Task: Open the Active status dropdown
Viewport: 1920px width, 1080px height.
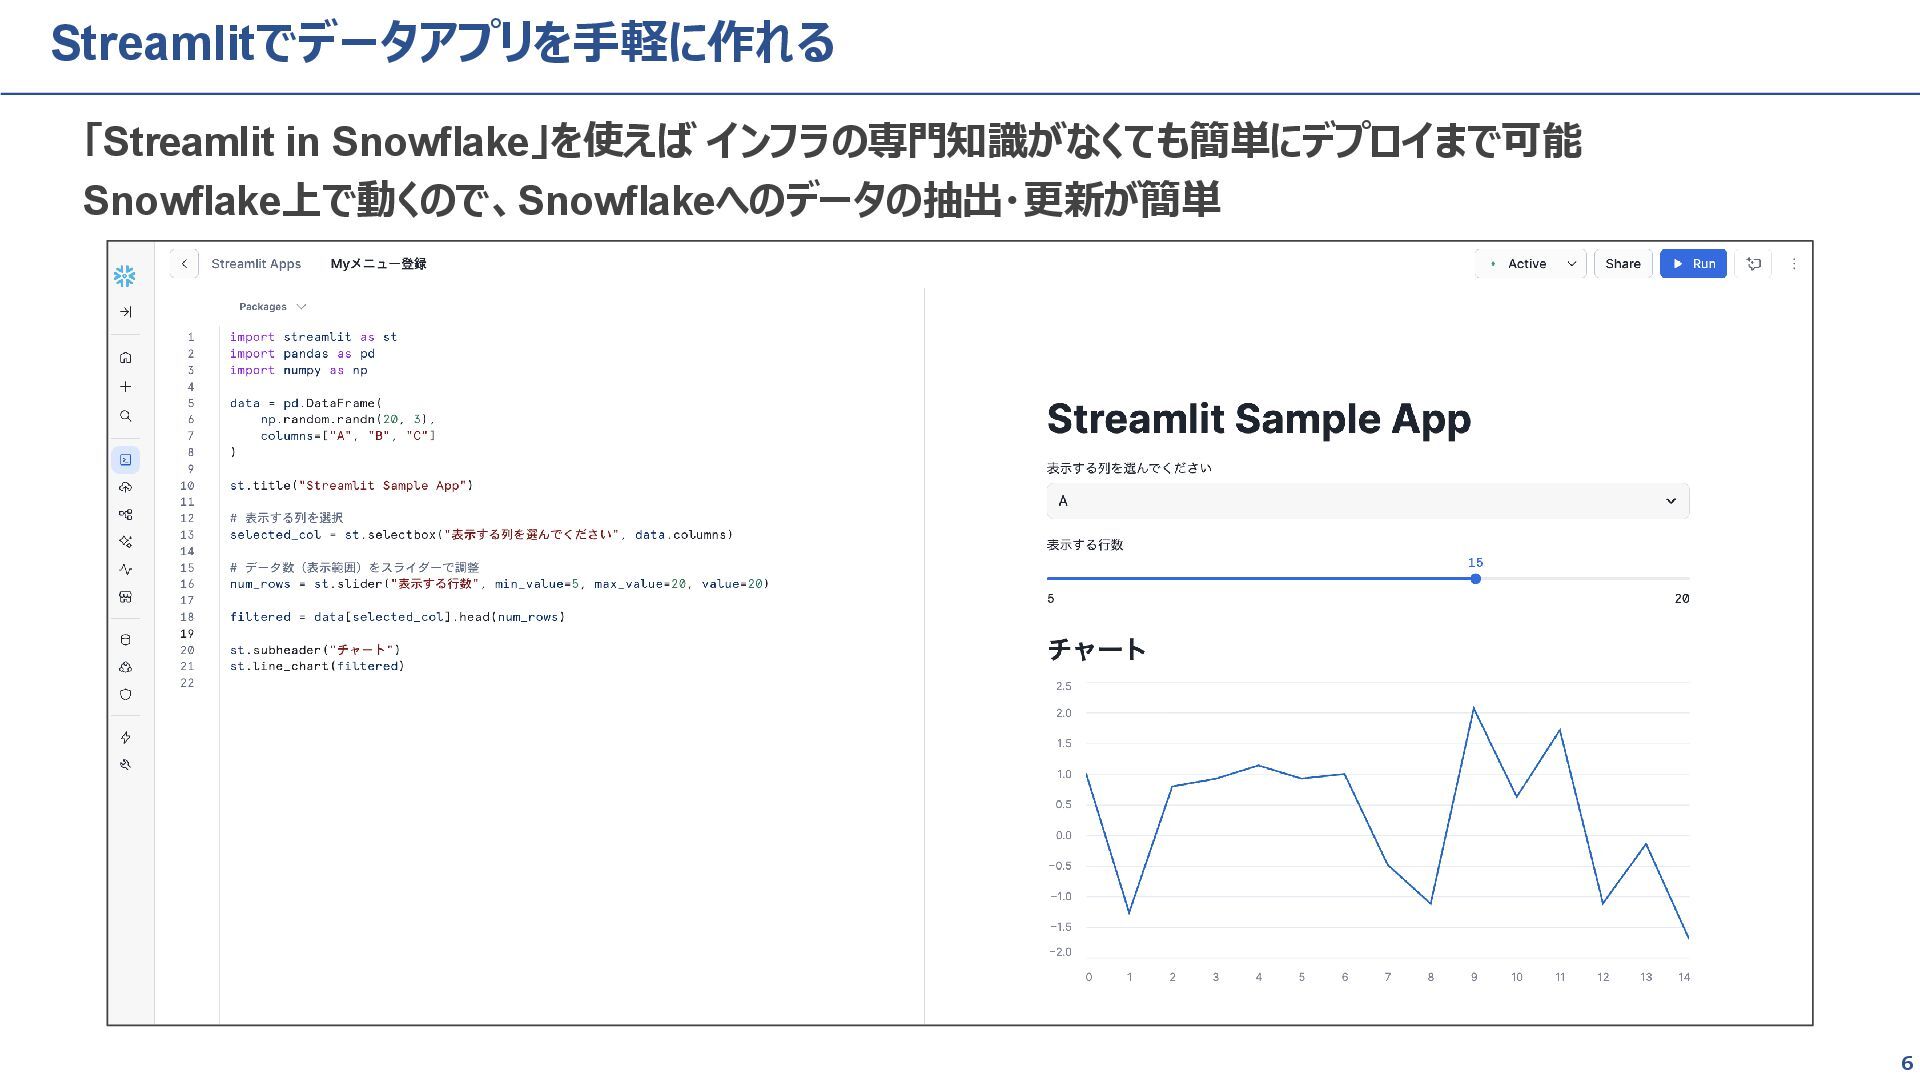Action: click(1531, 264)
